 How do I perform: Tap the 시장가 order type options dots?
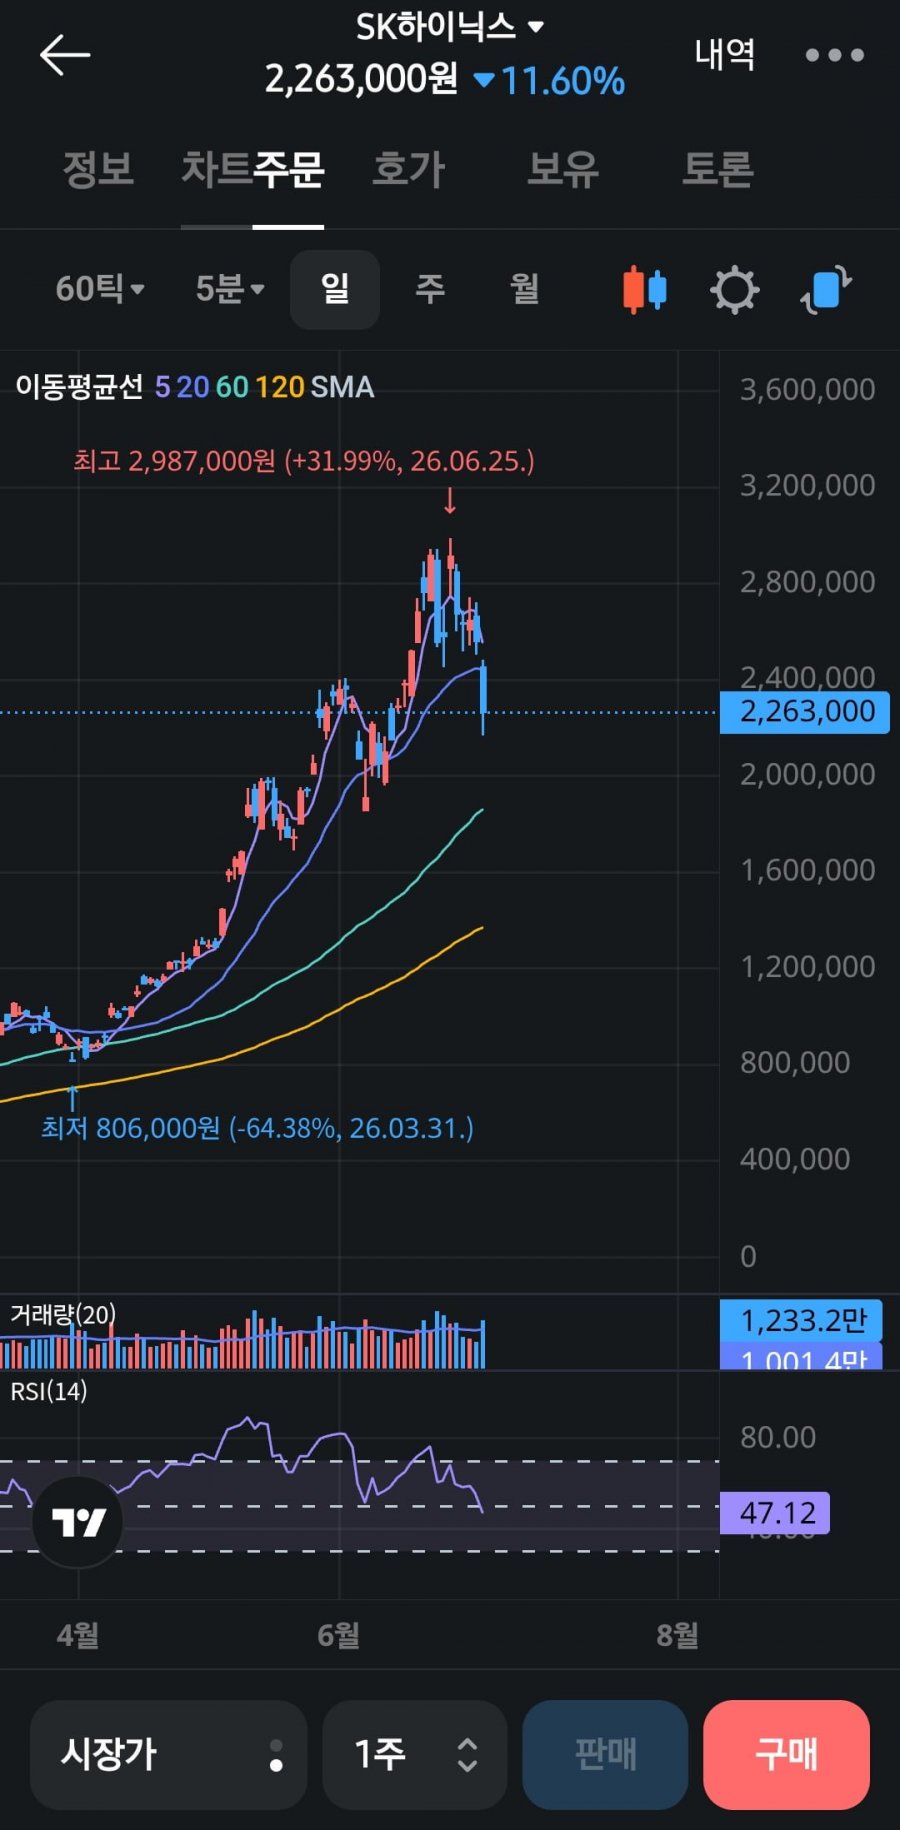click(276, 1755)
